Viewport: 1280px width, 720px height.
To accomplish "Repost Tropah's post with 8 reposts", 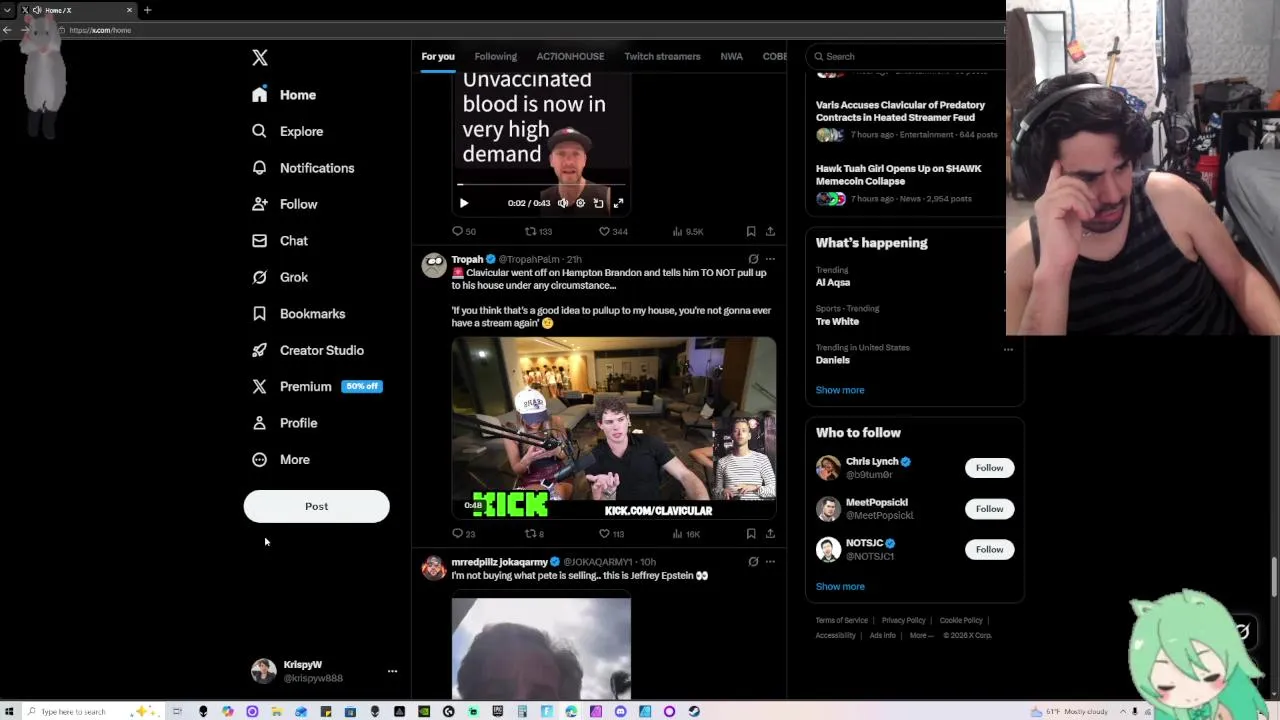I will (535, 534).
